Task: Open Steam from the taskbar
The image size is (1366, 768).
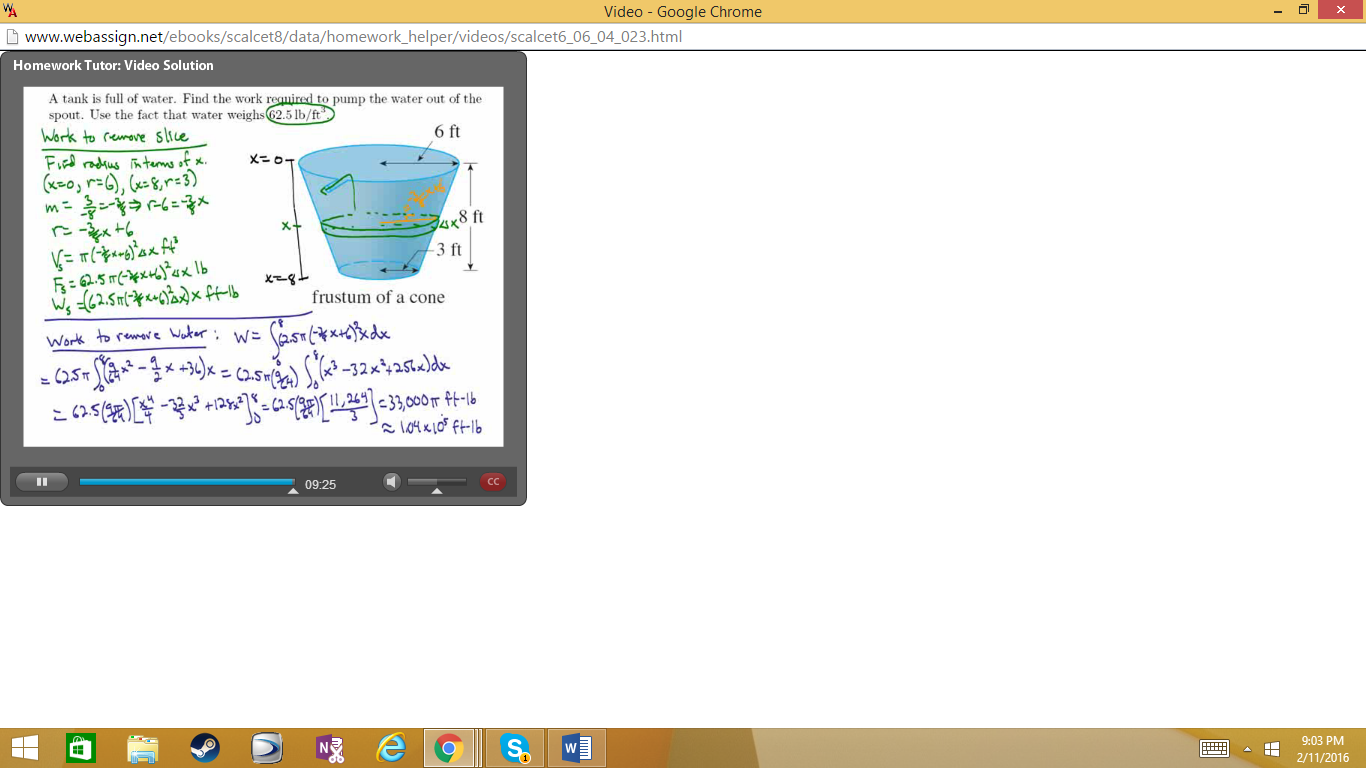Action: pyautogui.click(x=205, y=748)
